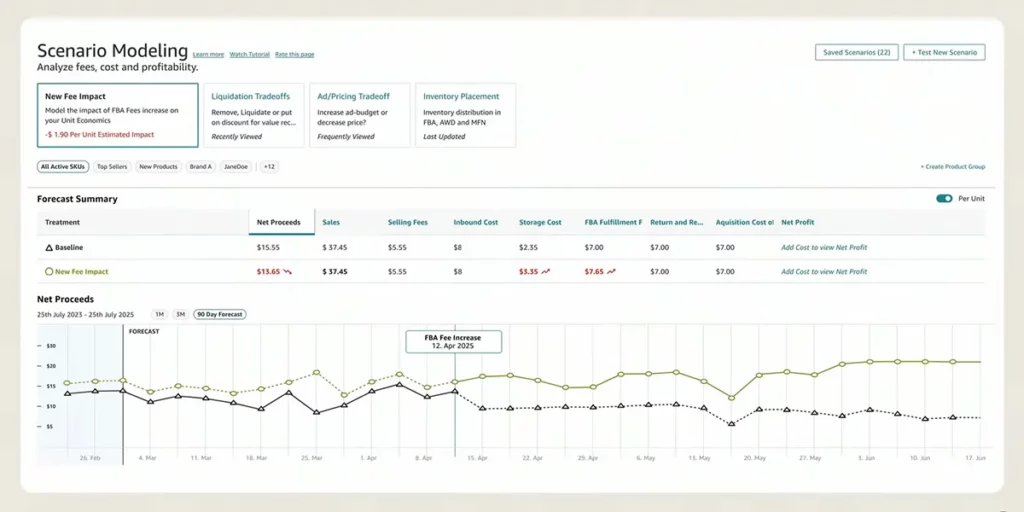This screenshot has width=1024, height=512.
Task: Sort by Storage Cost column header
Action: (540, 222)
